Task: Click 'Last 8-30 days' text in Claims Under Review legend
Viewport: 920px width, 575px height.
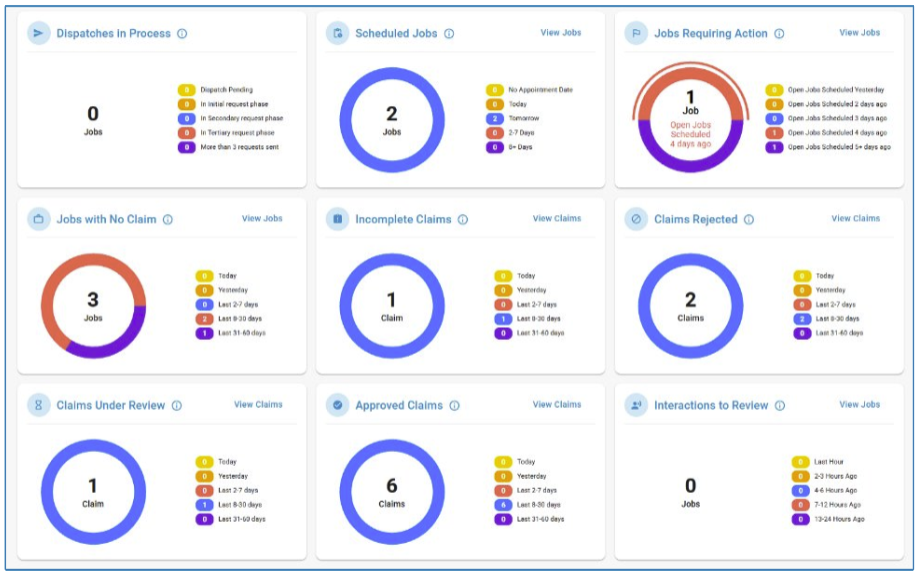Action: (240, 505)
